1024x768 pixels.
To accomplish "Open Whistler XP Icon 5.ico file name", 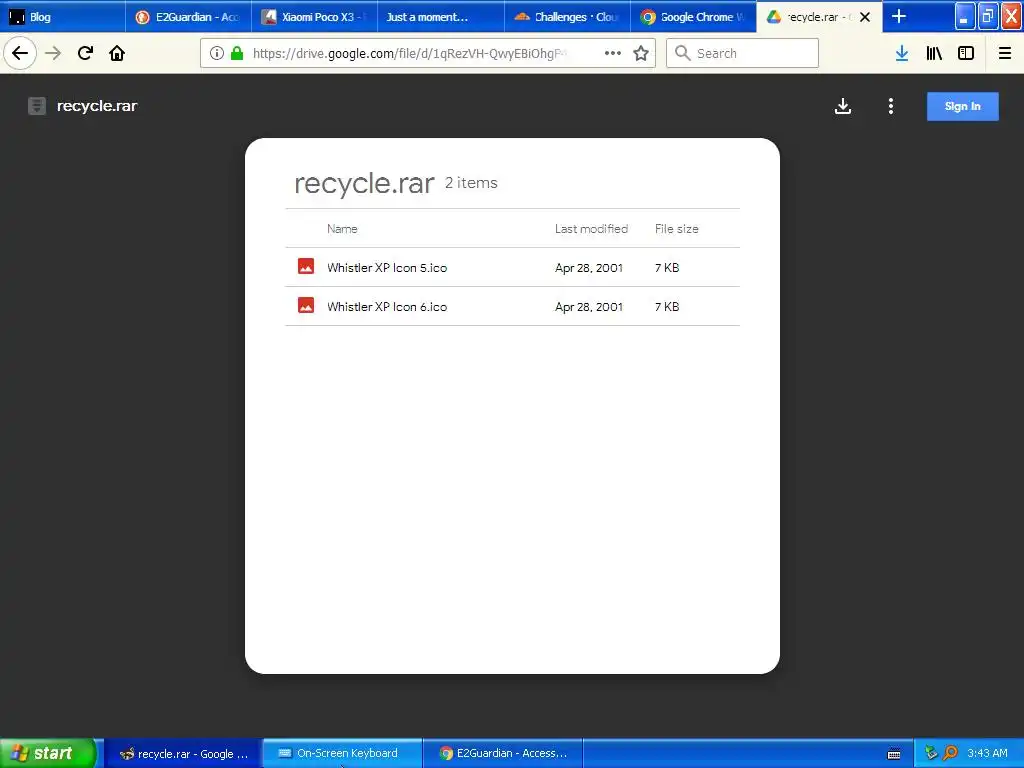I will pos(387,267).
